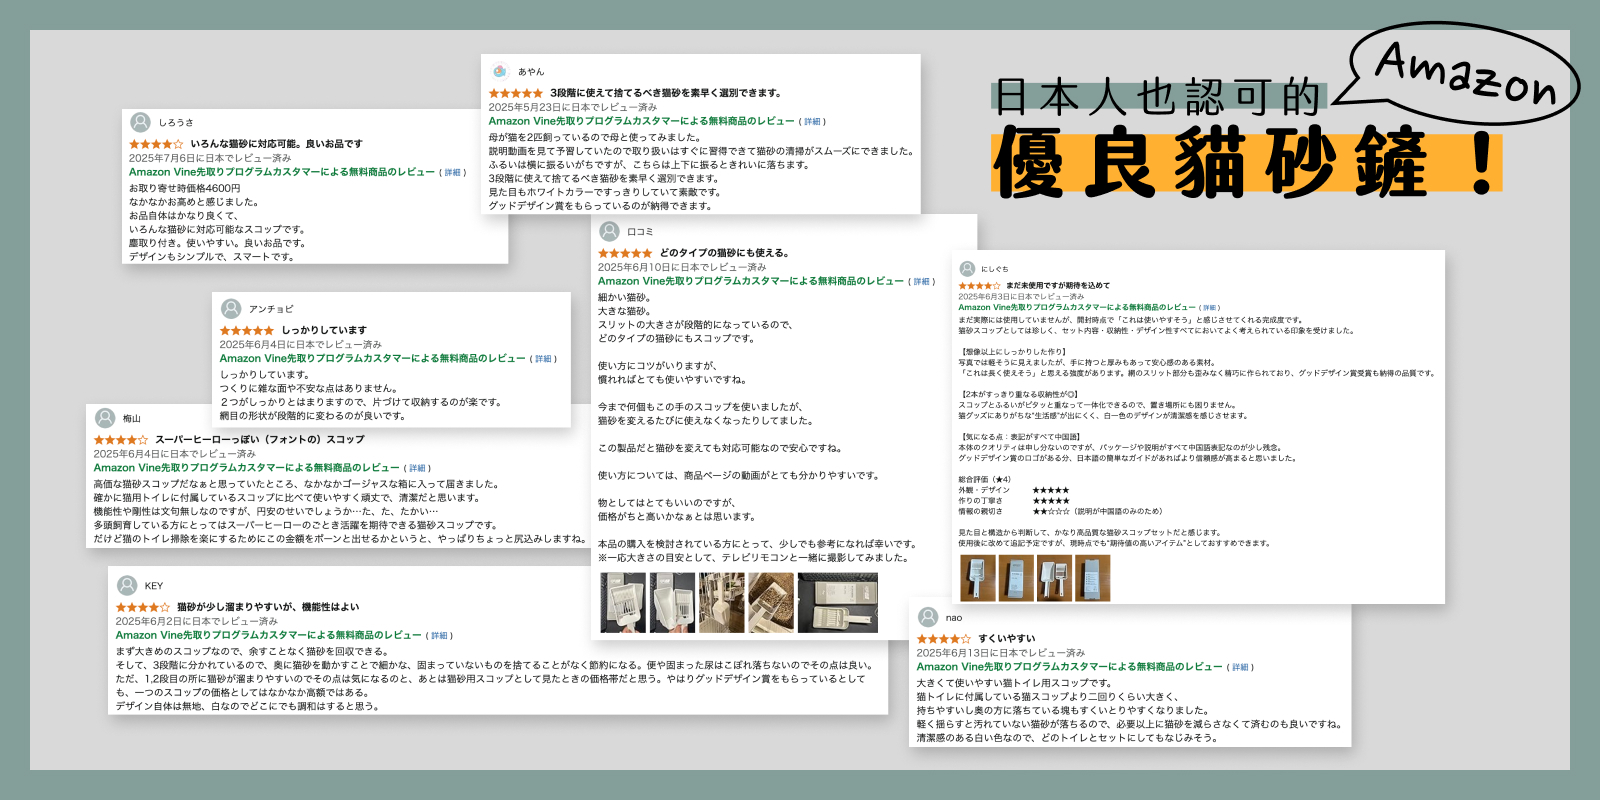Open the wide boxed-scoop photo in 口コミ review
1600x800 pixels.
tap(838, 602)
